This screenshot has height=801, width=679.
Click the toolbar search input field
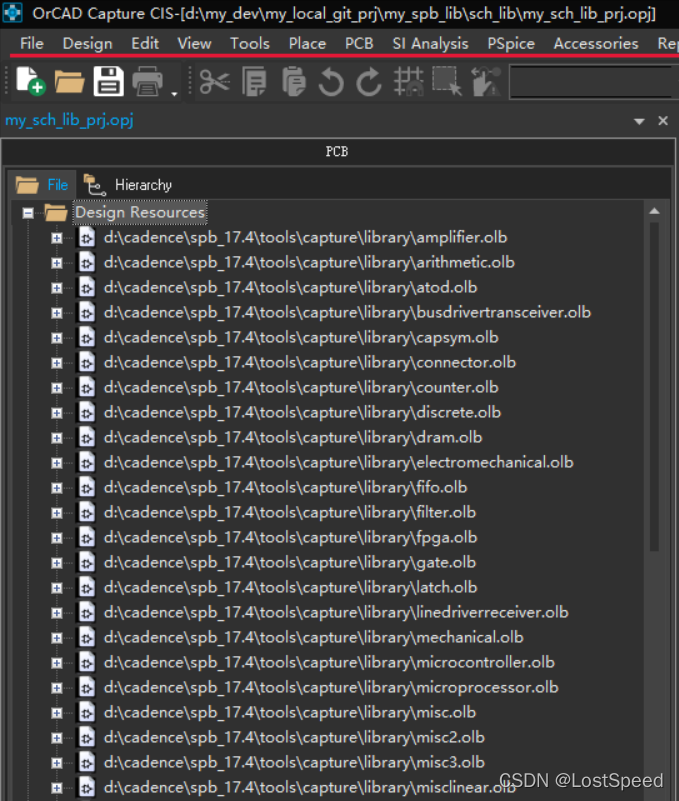590,82
